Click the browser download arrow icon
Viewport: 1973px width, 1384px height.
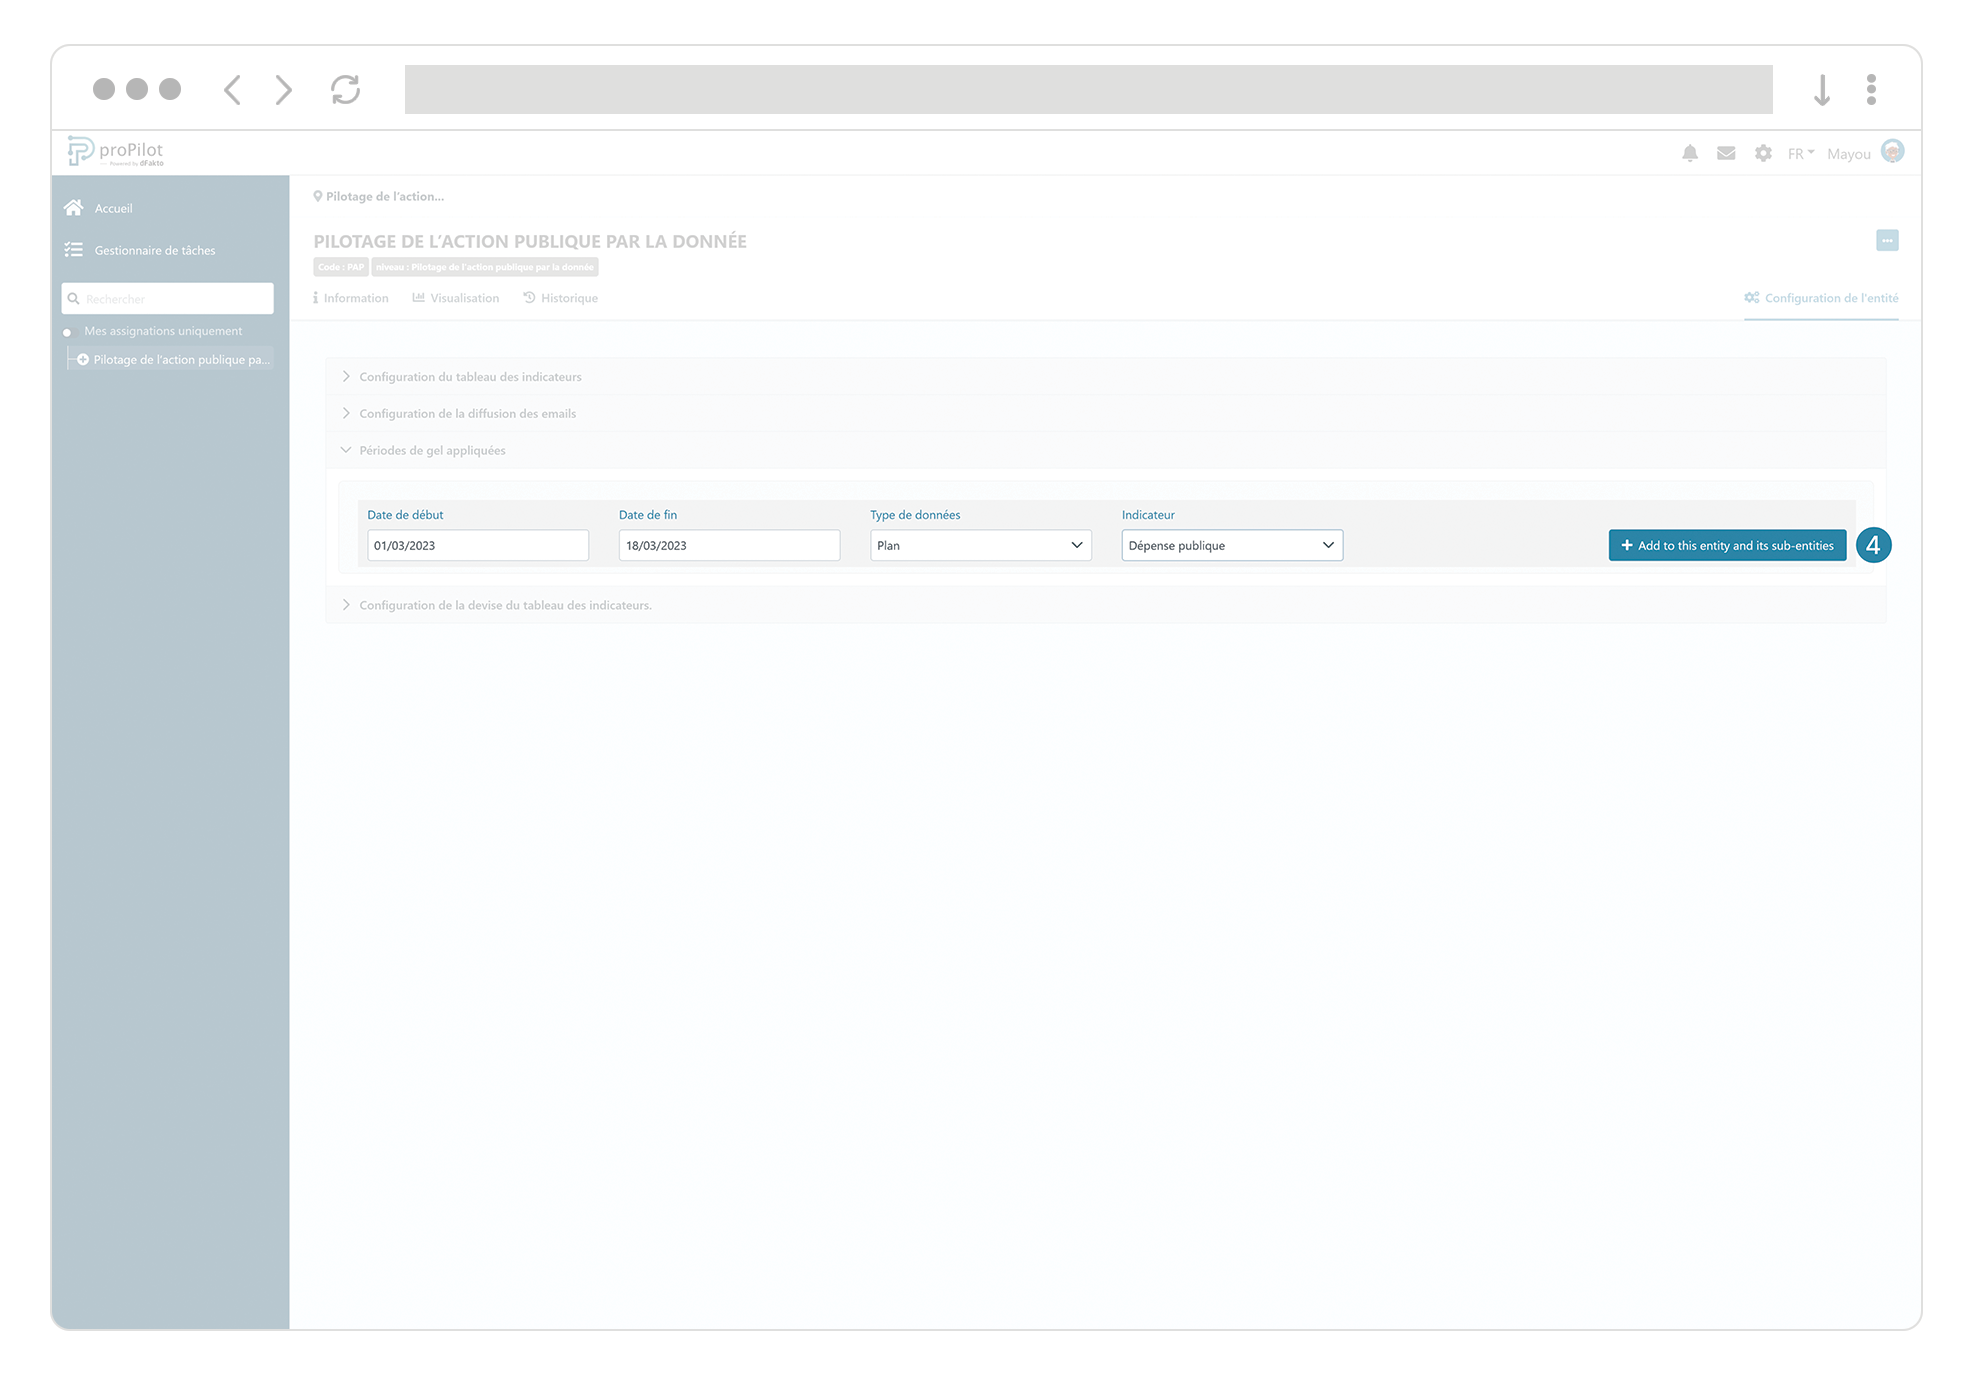click(x=1822, y=90)
